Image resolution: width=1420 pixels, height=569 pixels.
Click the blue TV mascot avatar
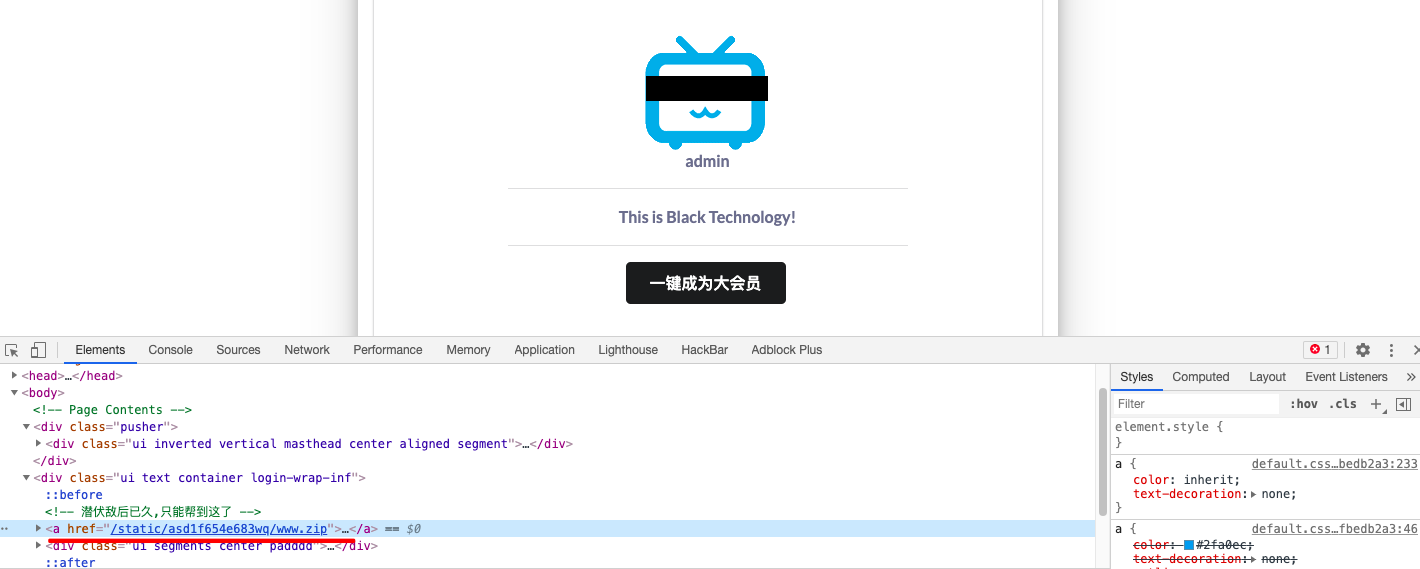click(x=706, y=93)
